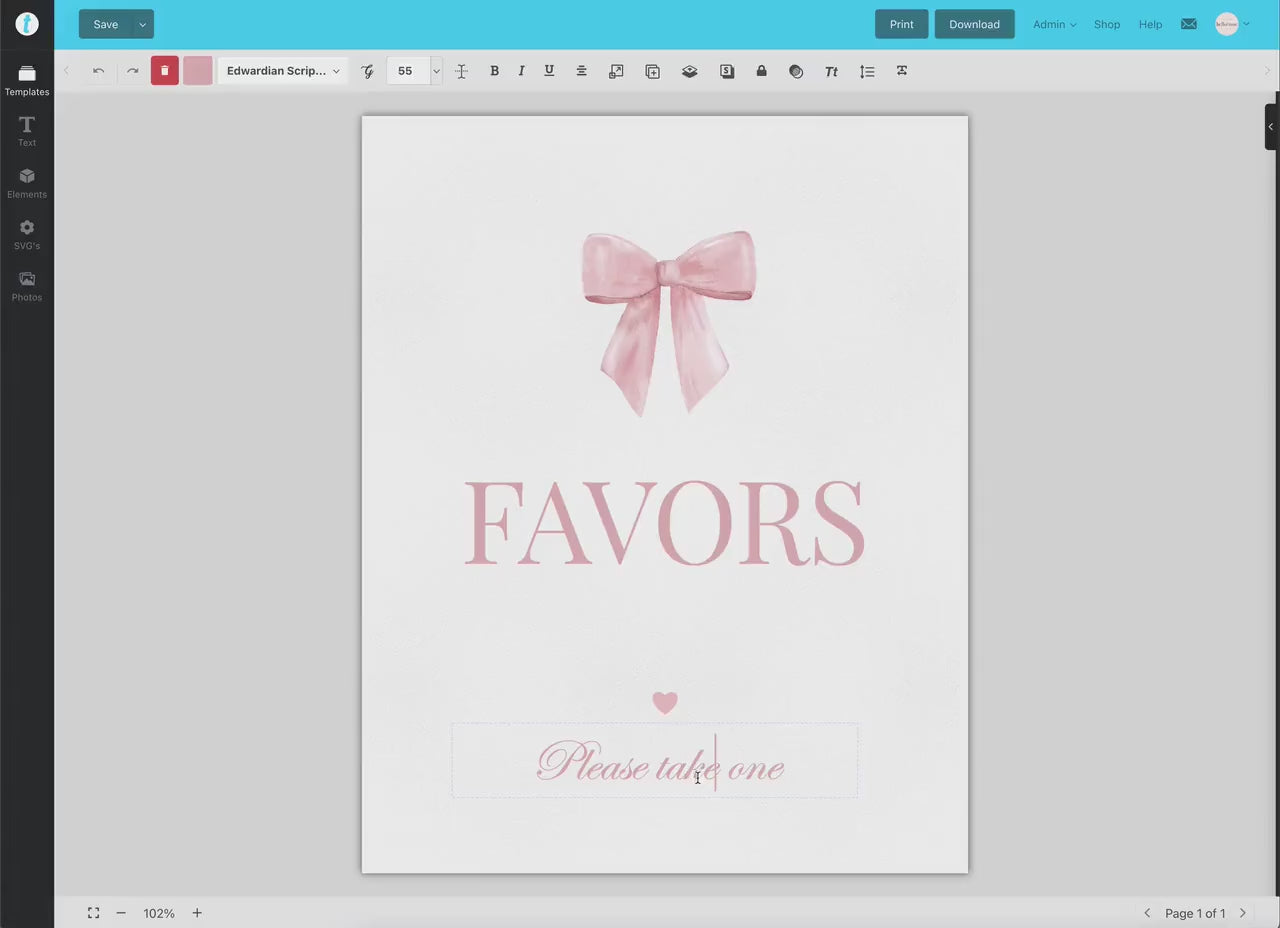Click the Download button

pos(974,24)
